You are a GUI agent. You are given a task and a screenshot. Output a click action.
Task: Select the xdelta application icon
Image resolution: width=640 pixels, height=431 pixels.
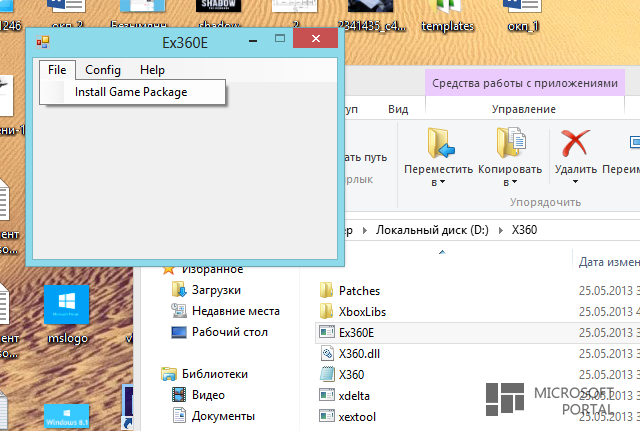(327, 395)
